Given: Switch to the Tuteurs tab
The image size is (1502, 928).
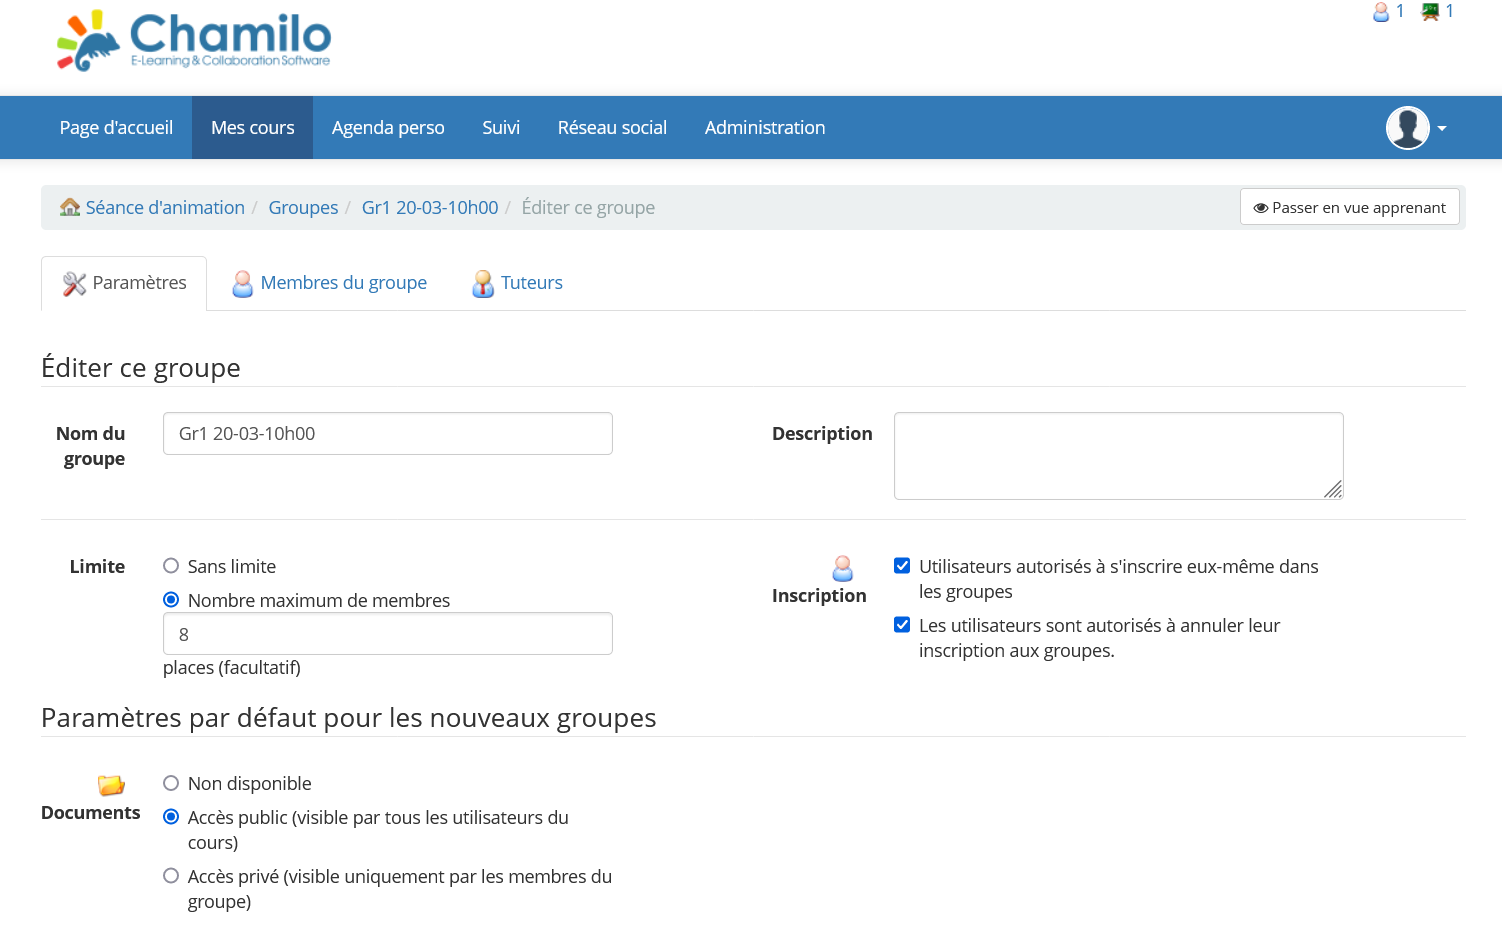Looking at the screenshot, I should pos(531,283).
